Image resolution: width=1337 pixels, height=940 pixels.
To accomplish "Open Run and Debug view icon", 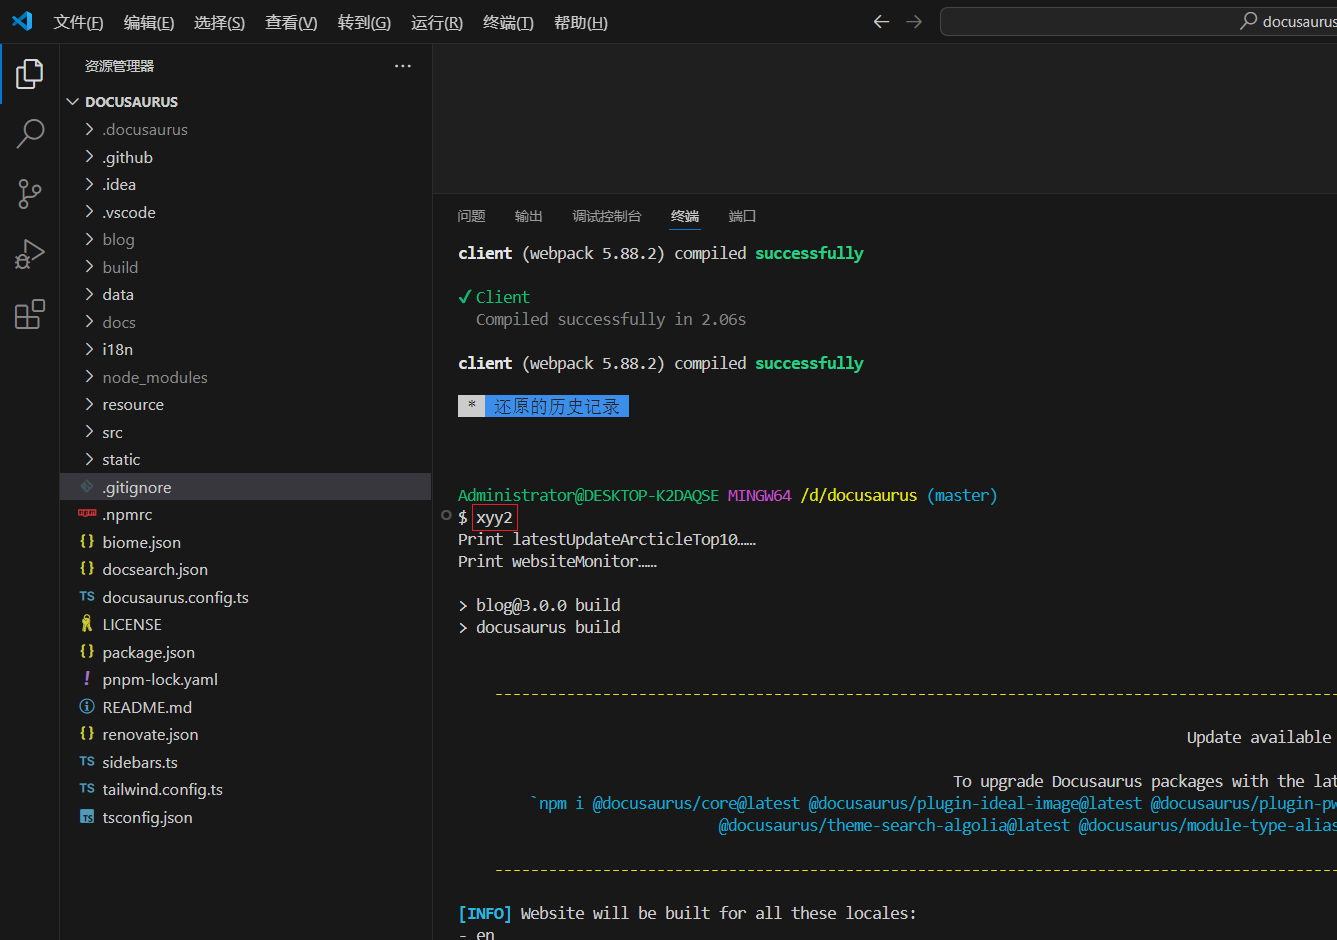I will (30, 254).
